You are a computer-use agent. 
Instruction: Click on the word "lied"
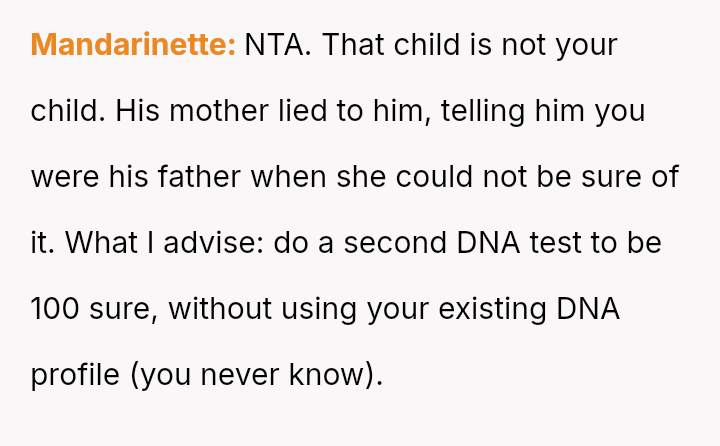point(303,111)
